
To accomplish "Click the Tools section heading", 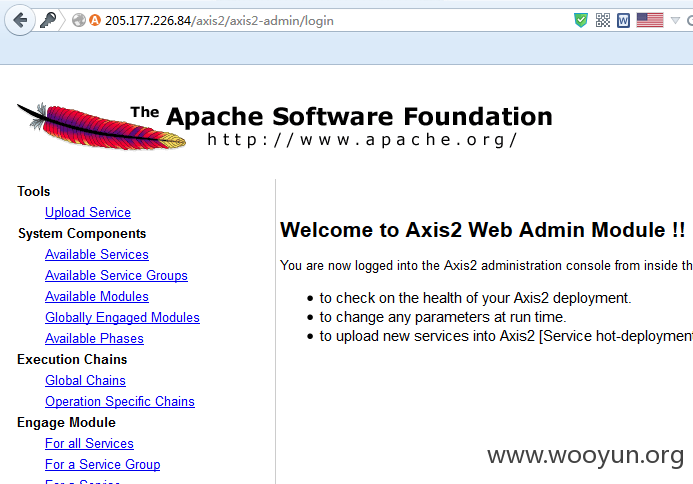I will click(34, 191).
